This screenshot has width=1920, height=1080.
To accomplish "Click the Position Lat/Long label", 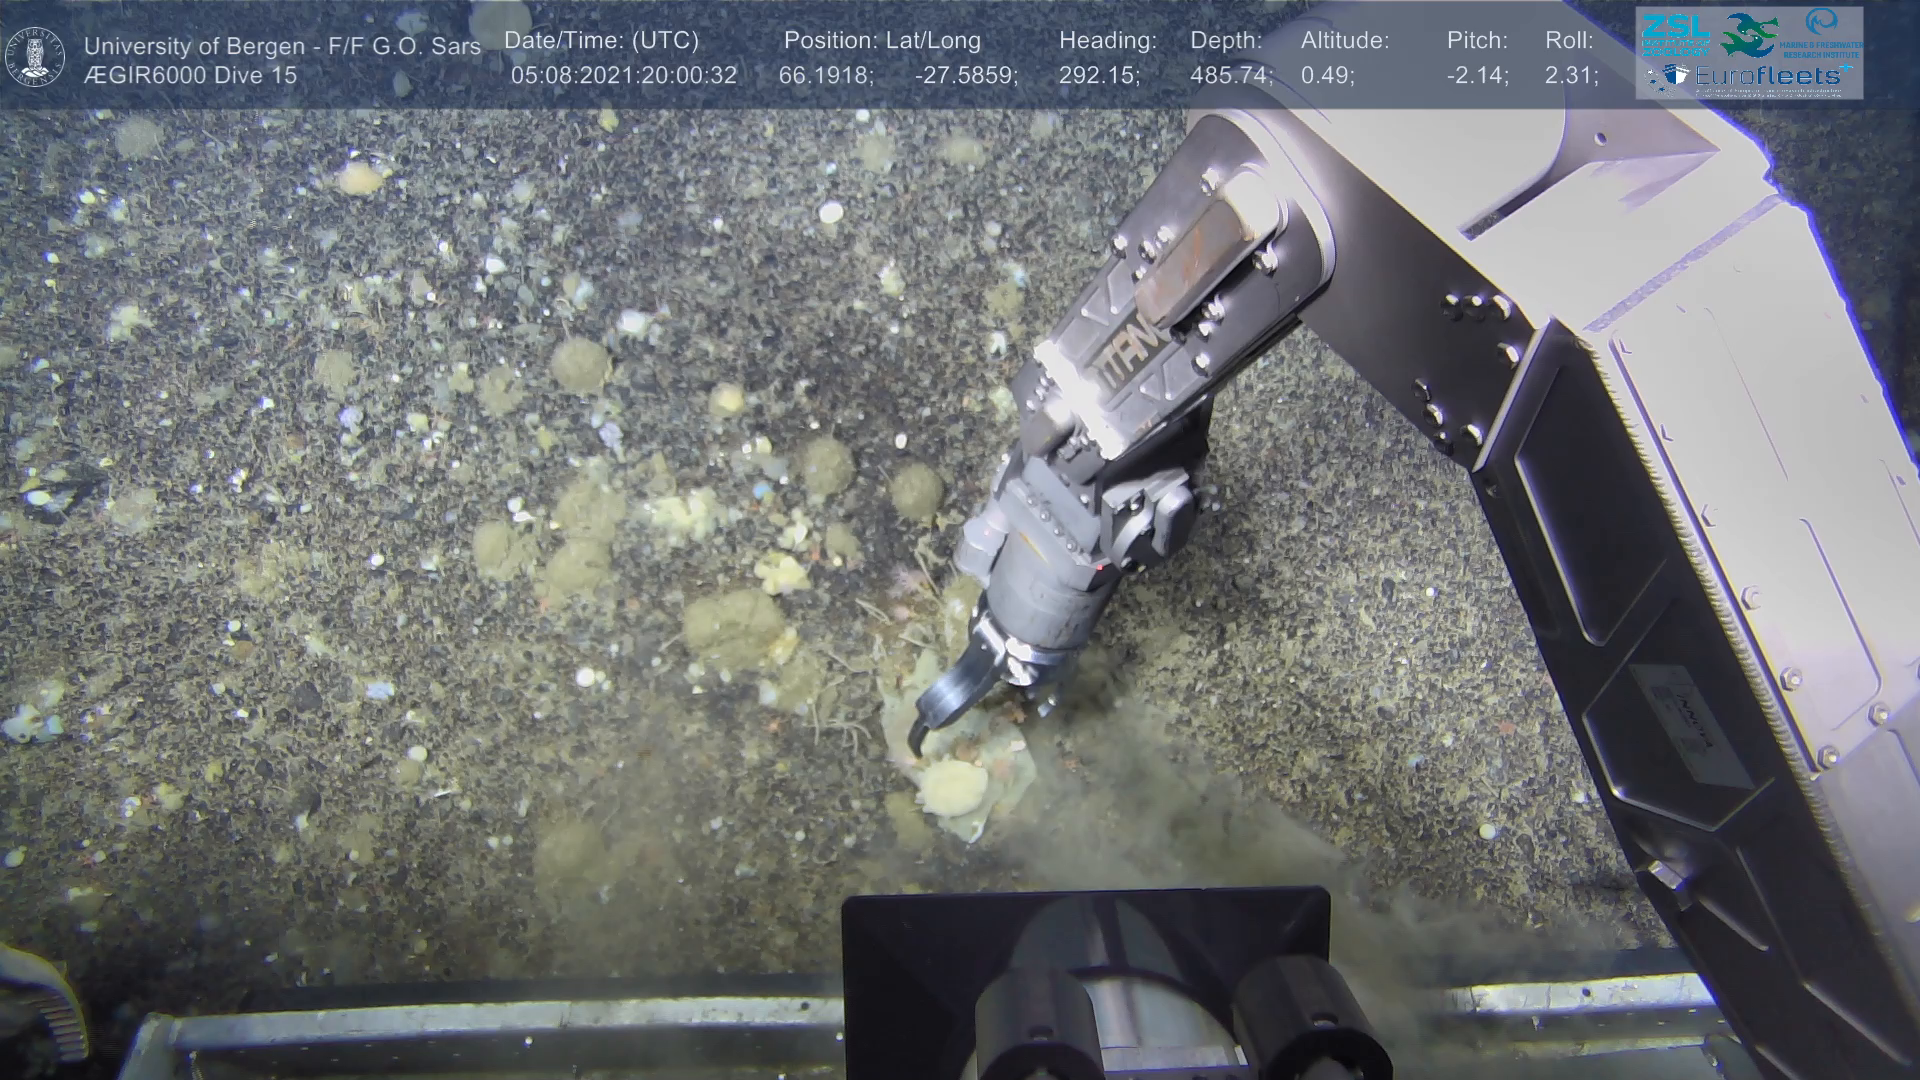I will tap(882, 41).
